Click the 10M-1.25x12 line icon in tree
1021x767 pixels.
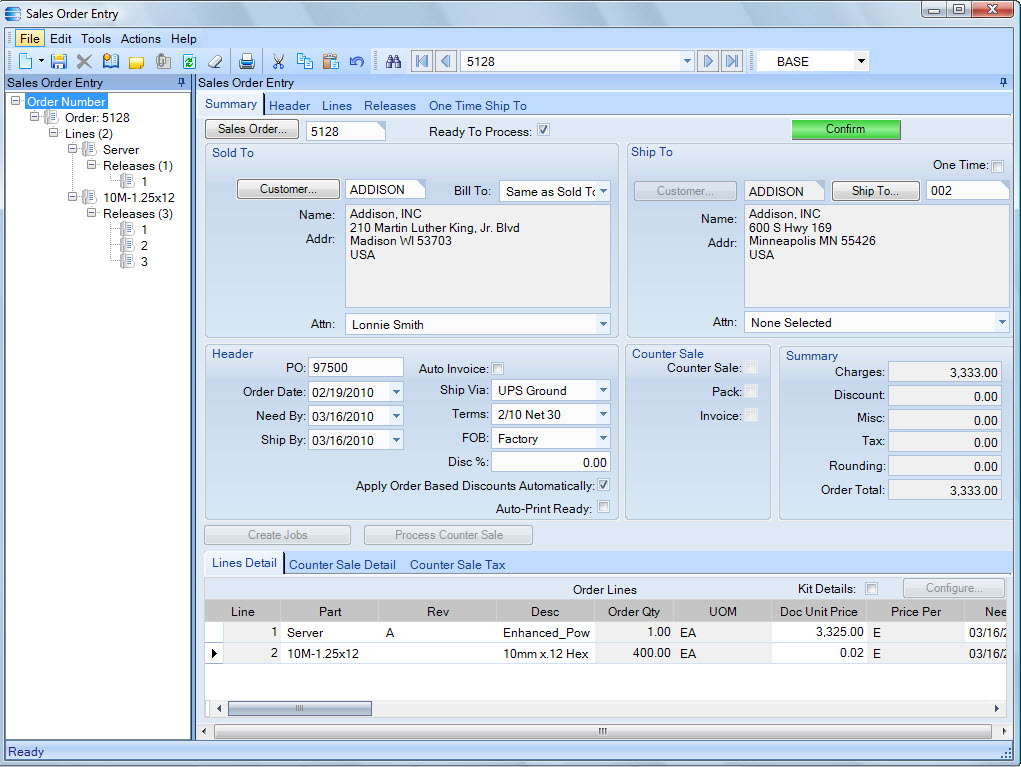[x=89, y=197]
